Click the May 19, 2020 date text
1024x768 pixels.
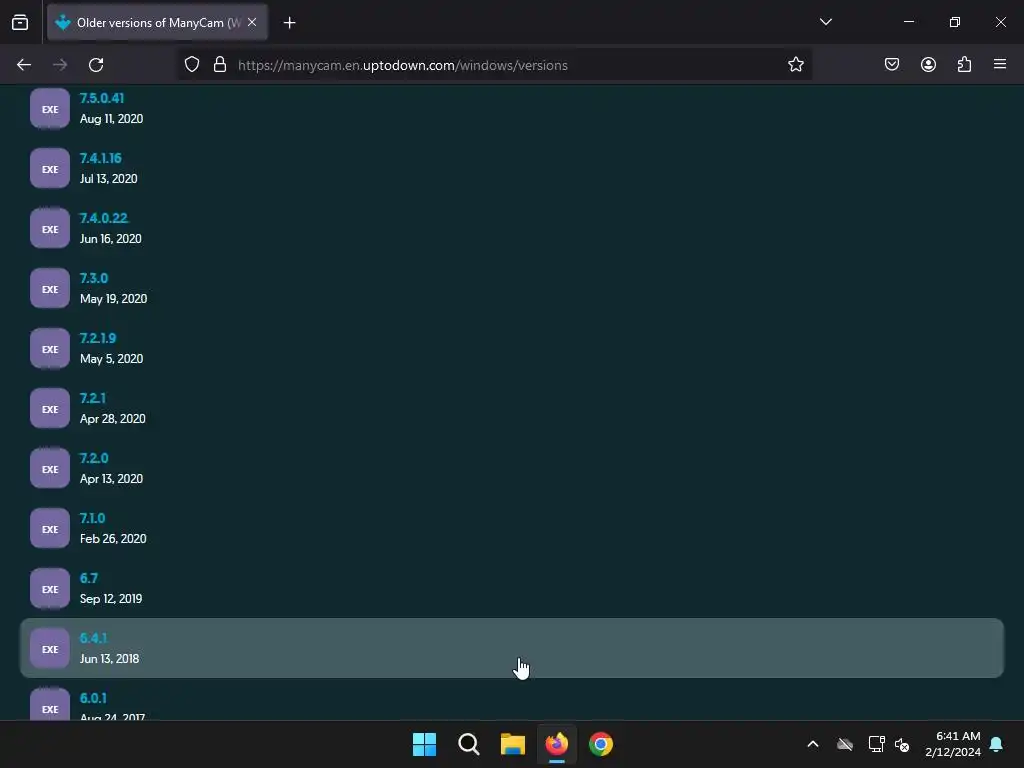(x=114, y=299)
